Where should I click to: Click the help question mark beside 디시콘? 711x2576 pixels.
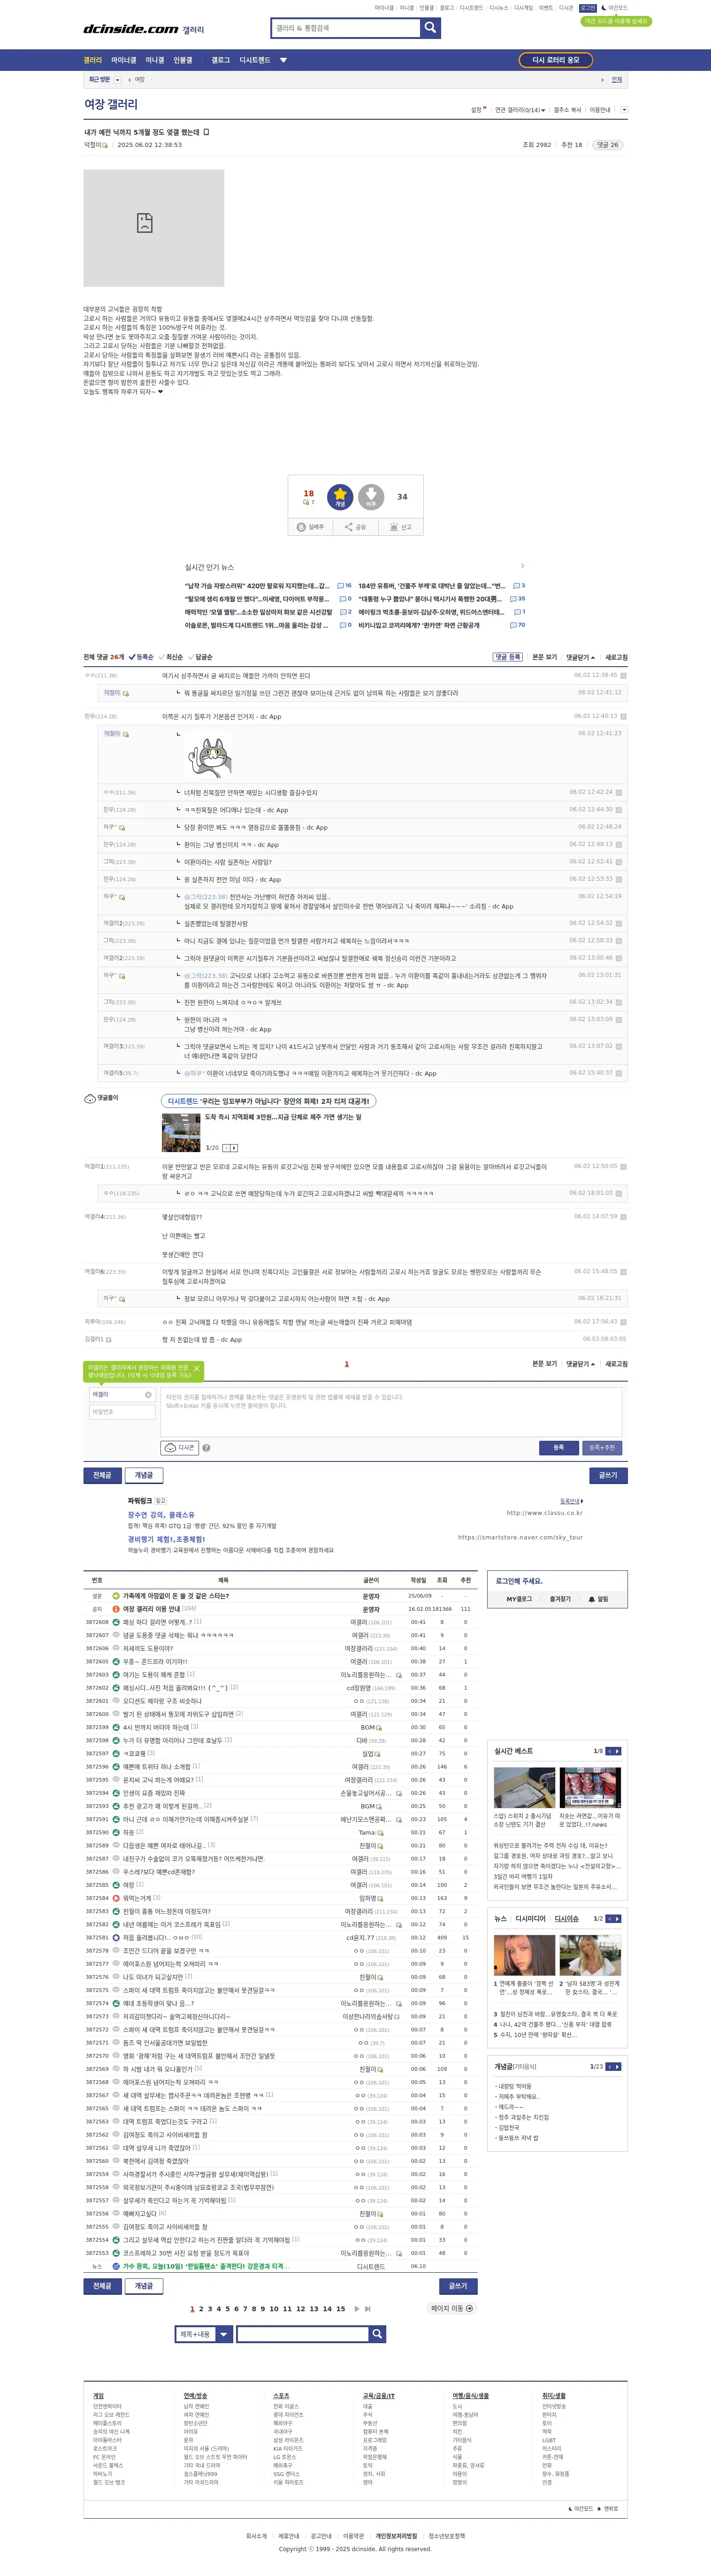point(206,1447)
